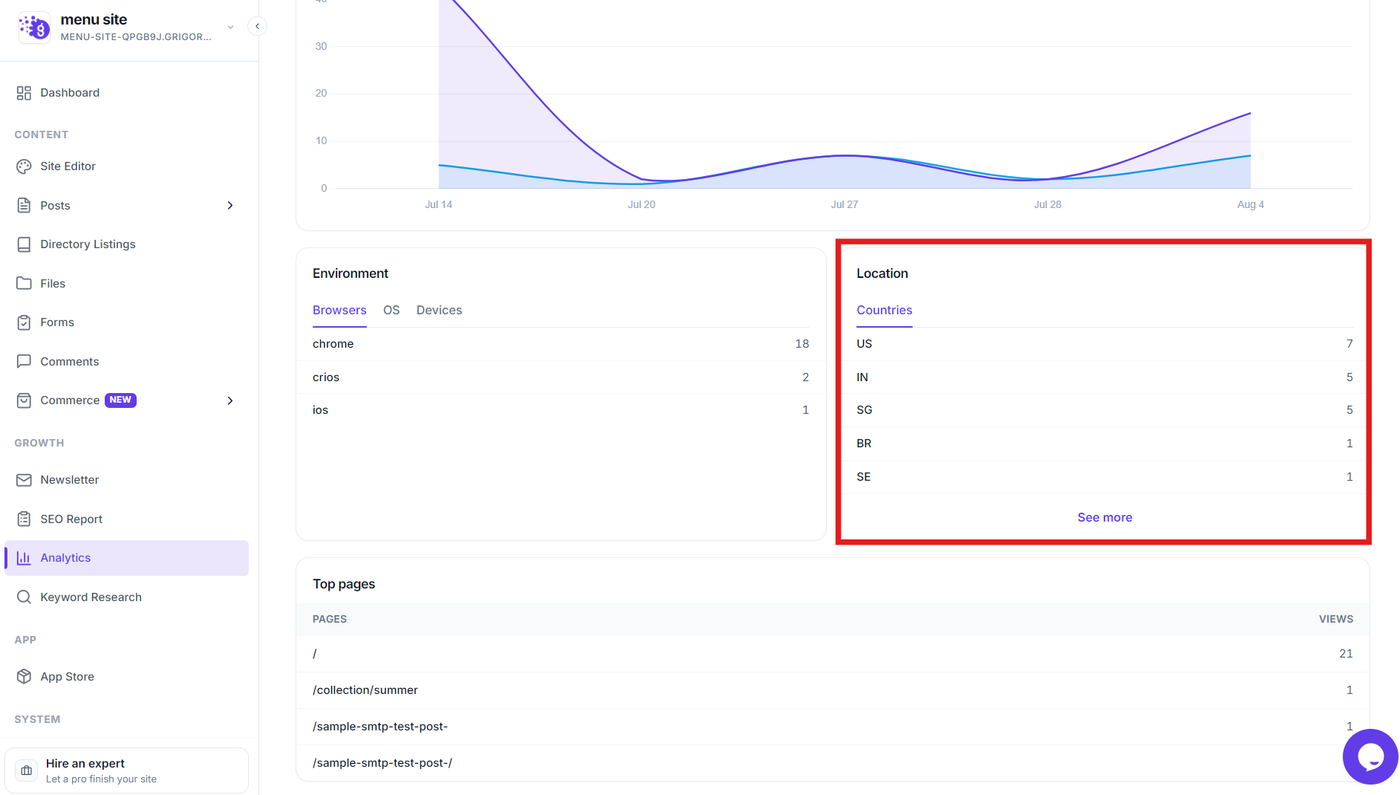Click the Site Editor palette icon
1400x795 pixels.
click(24, 166)
